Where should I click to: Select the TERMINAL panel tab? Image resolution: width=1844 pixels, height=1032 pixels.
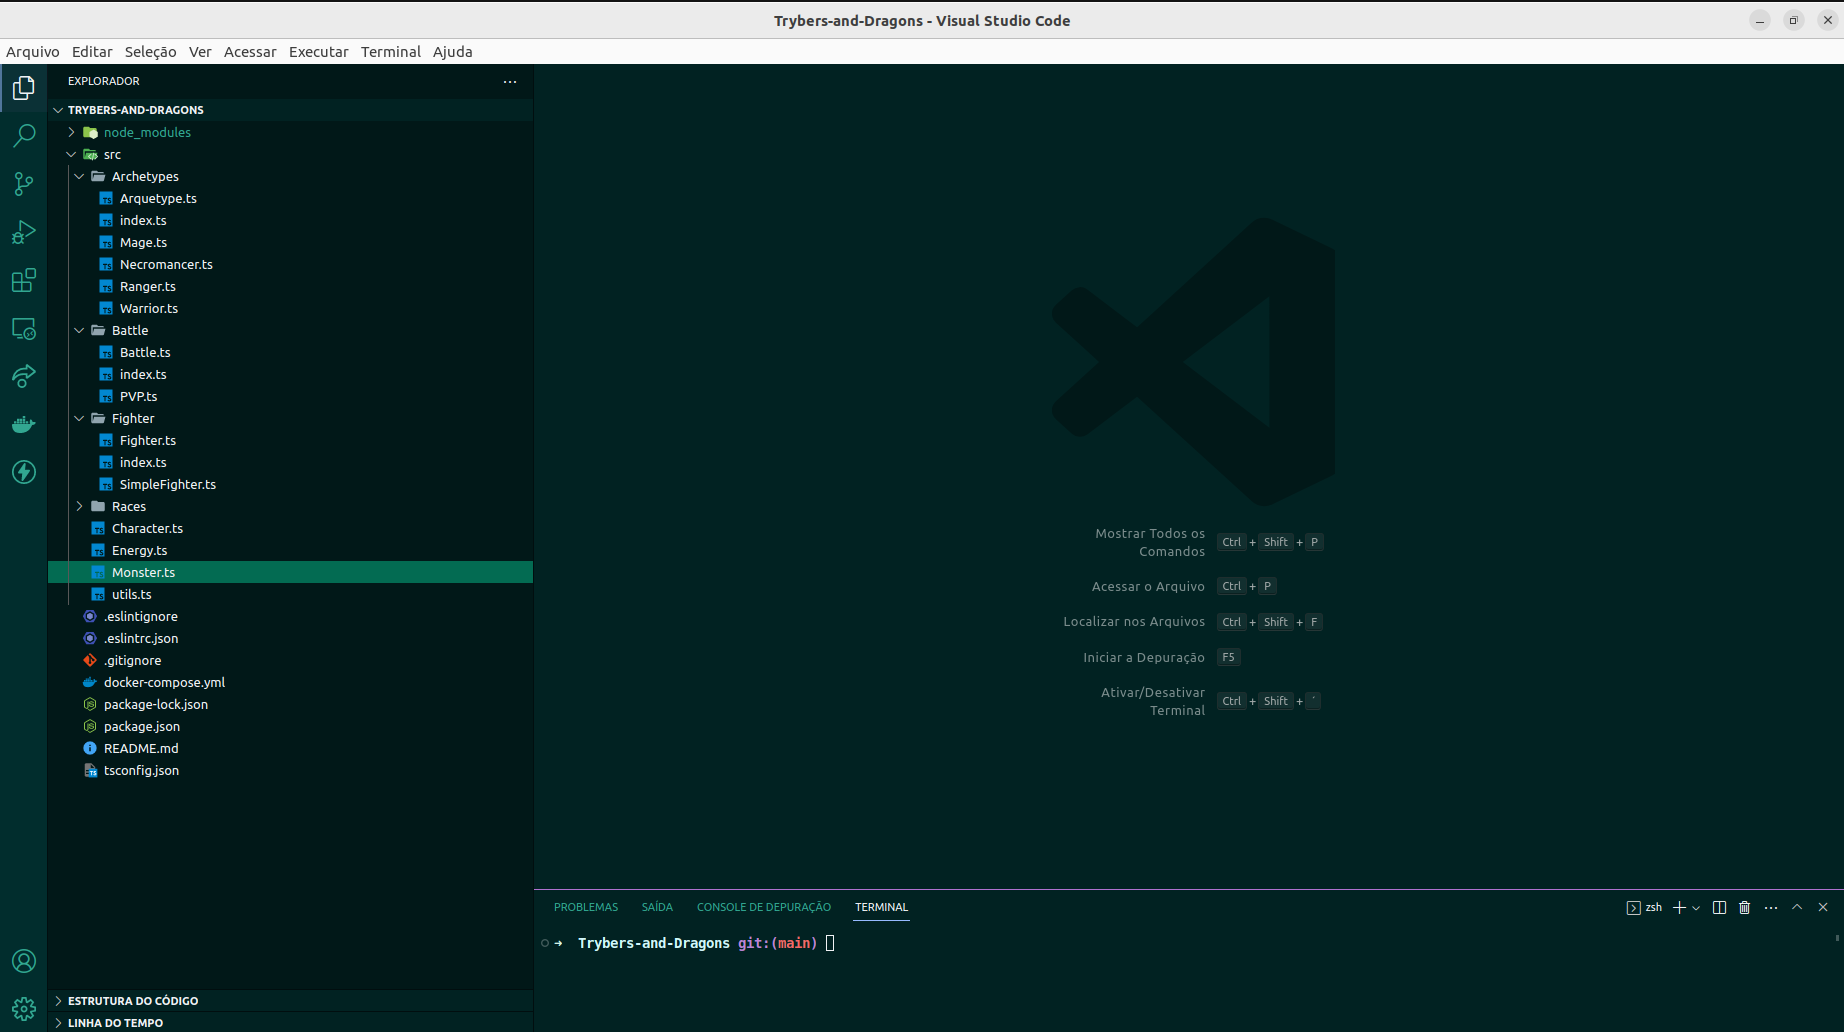coord(881,907)
